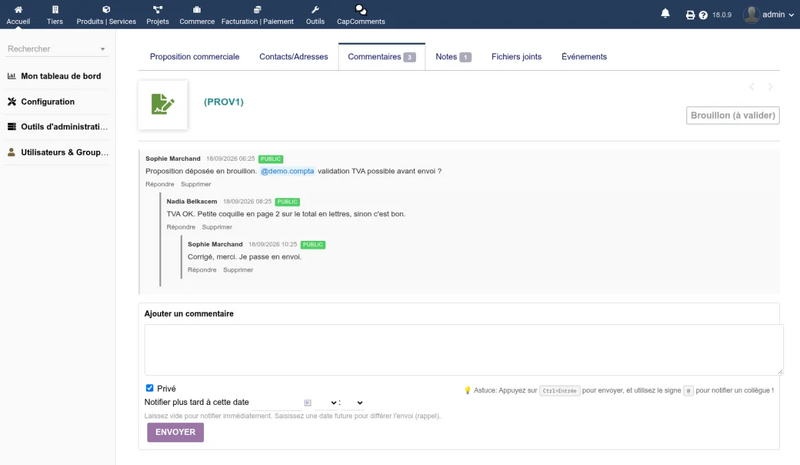Viewport: 800px width, 465px height.
Task: Open Utilisateurs & Groupes in sidebar
Action: pos(57,152)
